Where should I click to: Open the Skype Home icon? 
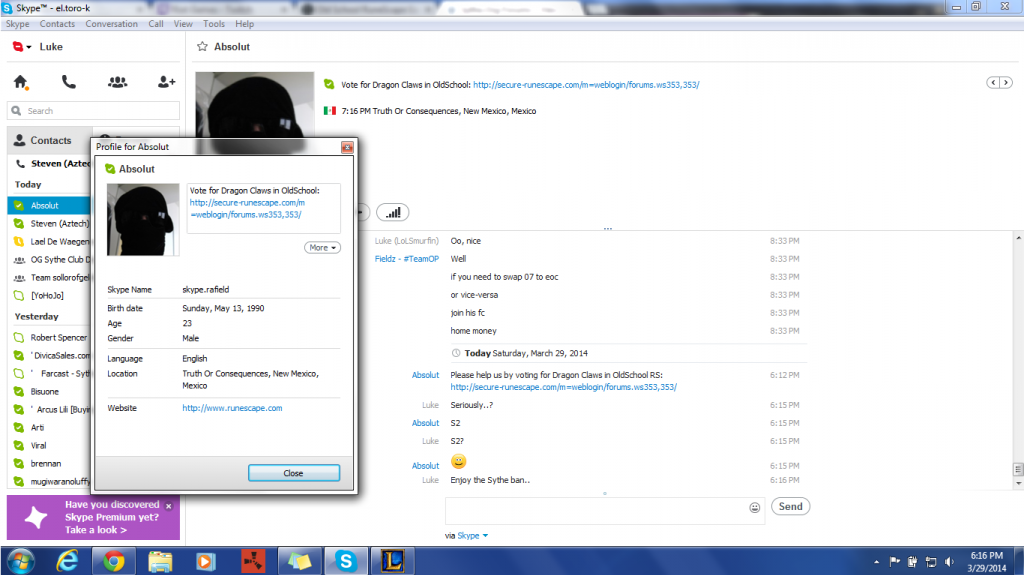point(21,82)
